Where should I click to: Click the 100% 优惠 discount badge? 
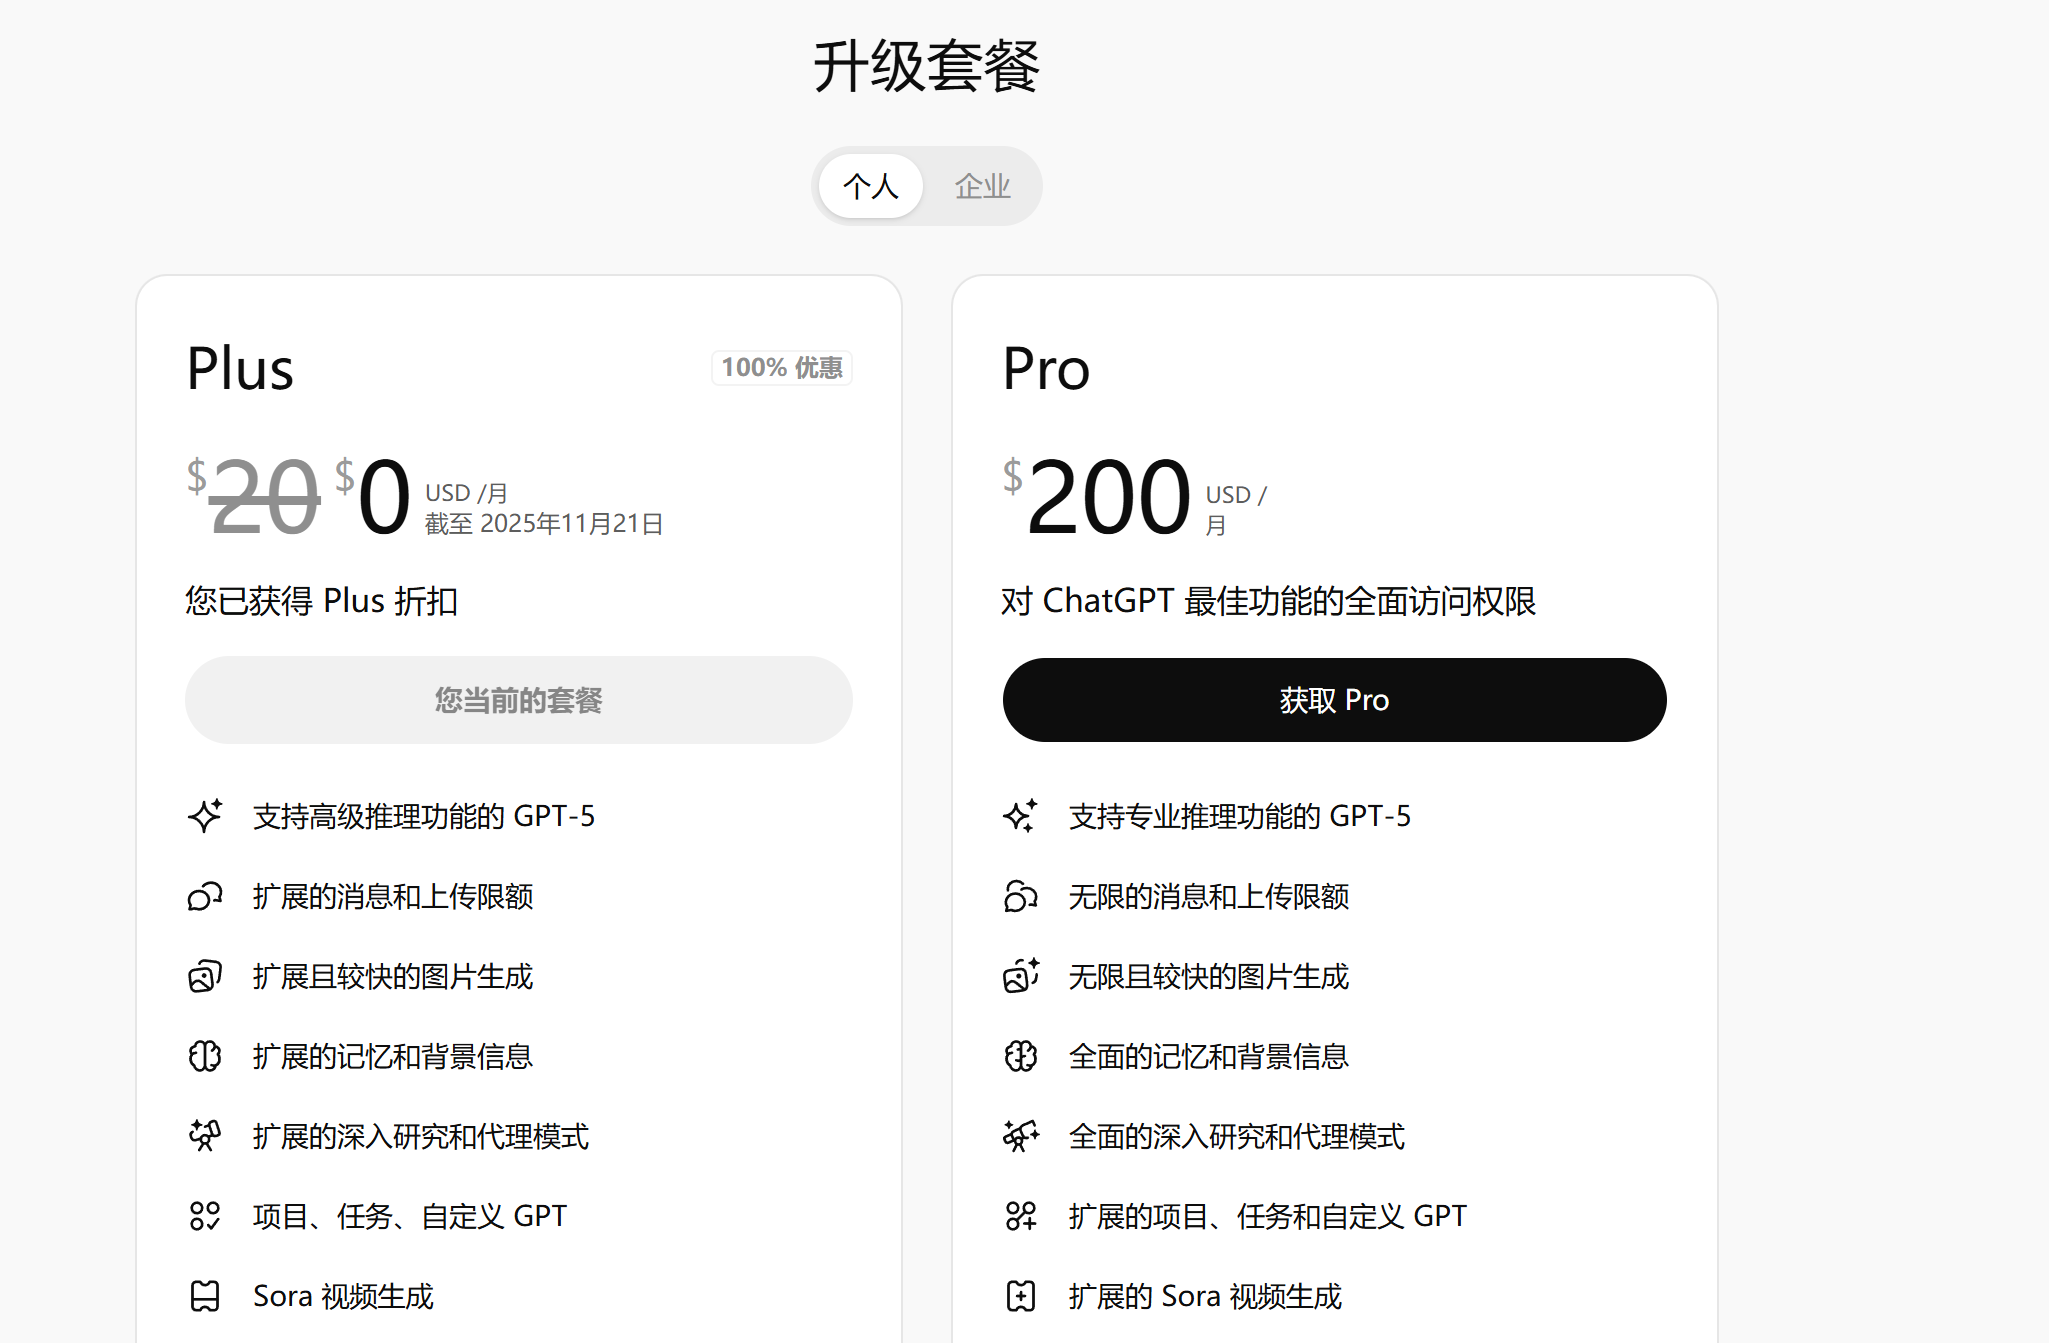pyautogui.click(x=782, y=368)
